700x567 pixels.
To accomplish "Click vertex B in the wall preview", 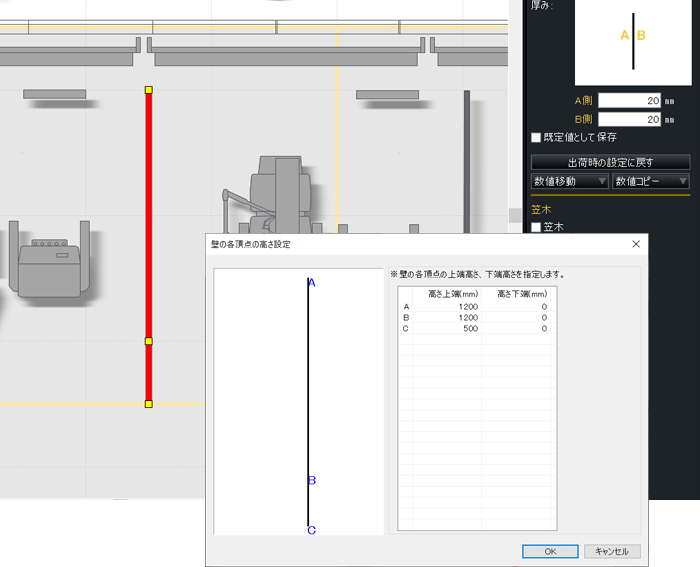I will pyautogui.click(x=311, y=481).
